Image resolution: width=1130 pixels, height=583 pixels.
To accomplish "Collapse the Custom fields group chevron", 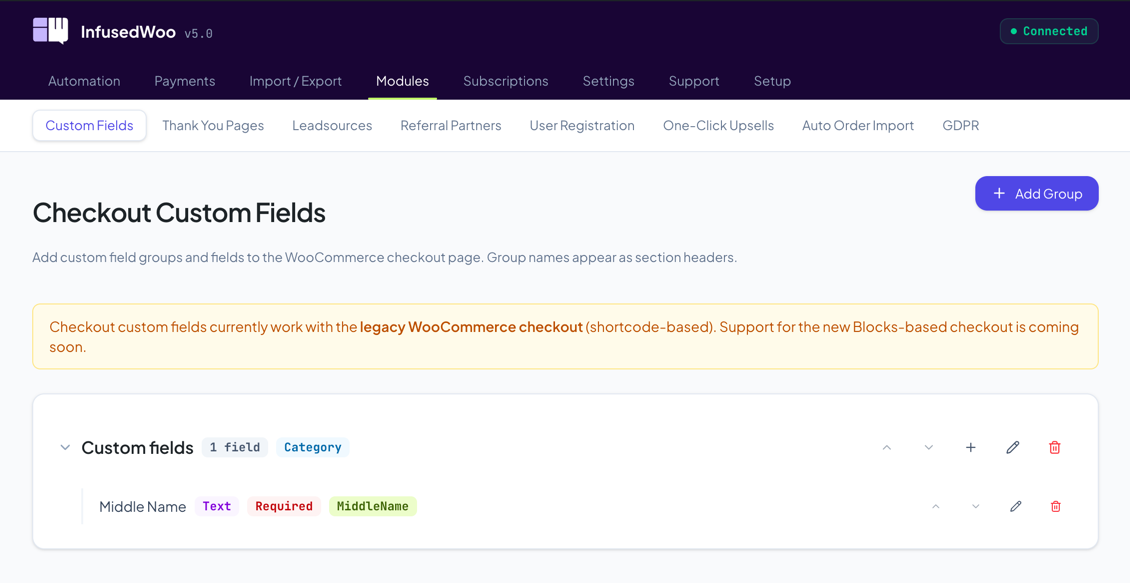I will pyautogui.click(x=65, y=447).
